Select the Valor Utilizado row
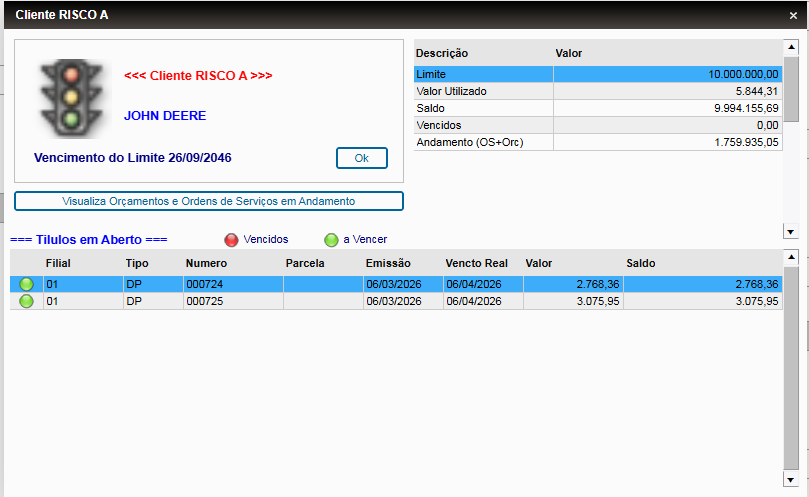 598,91
